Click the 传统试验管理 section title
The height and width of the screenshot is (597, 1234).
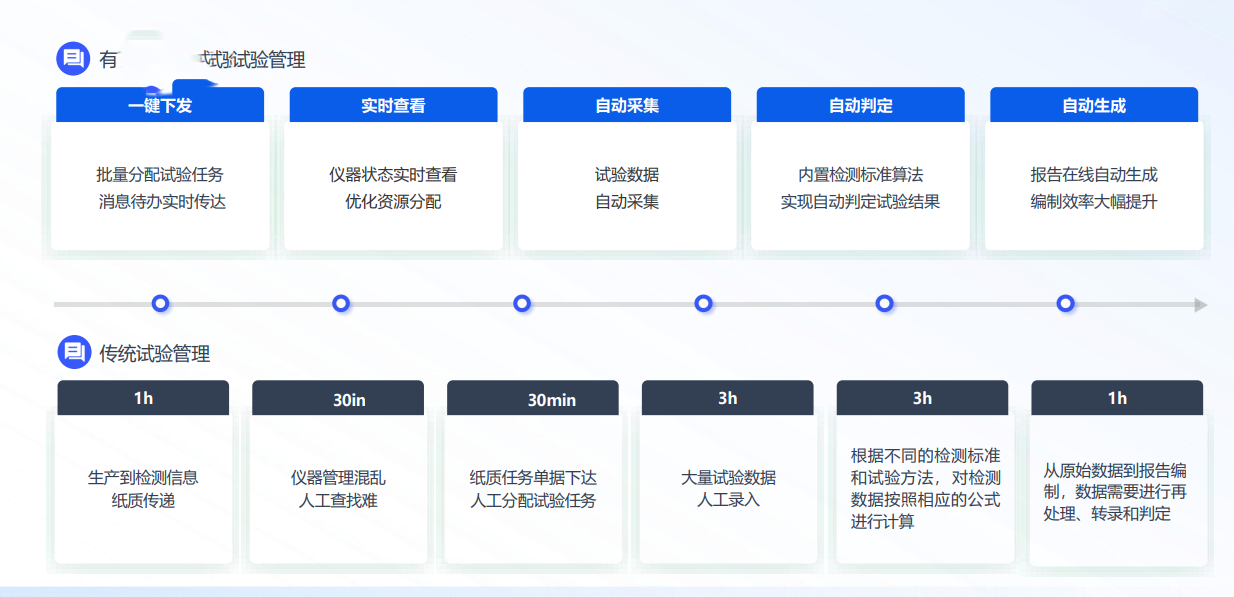coord(154,353)
